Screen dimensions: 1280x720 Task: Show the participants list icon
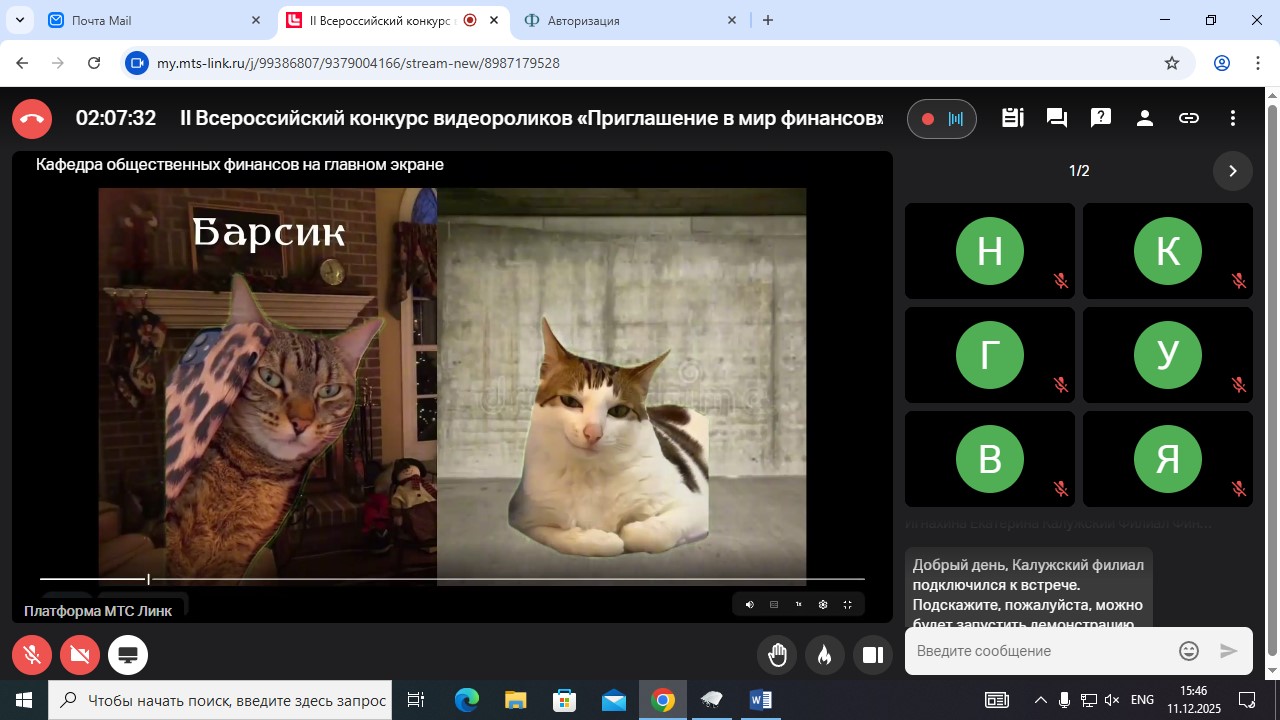tap(1145, 118)
